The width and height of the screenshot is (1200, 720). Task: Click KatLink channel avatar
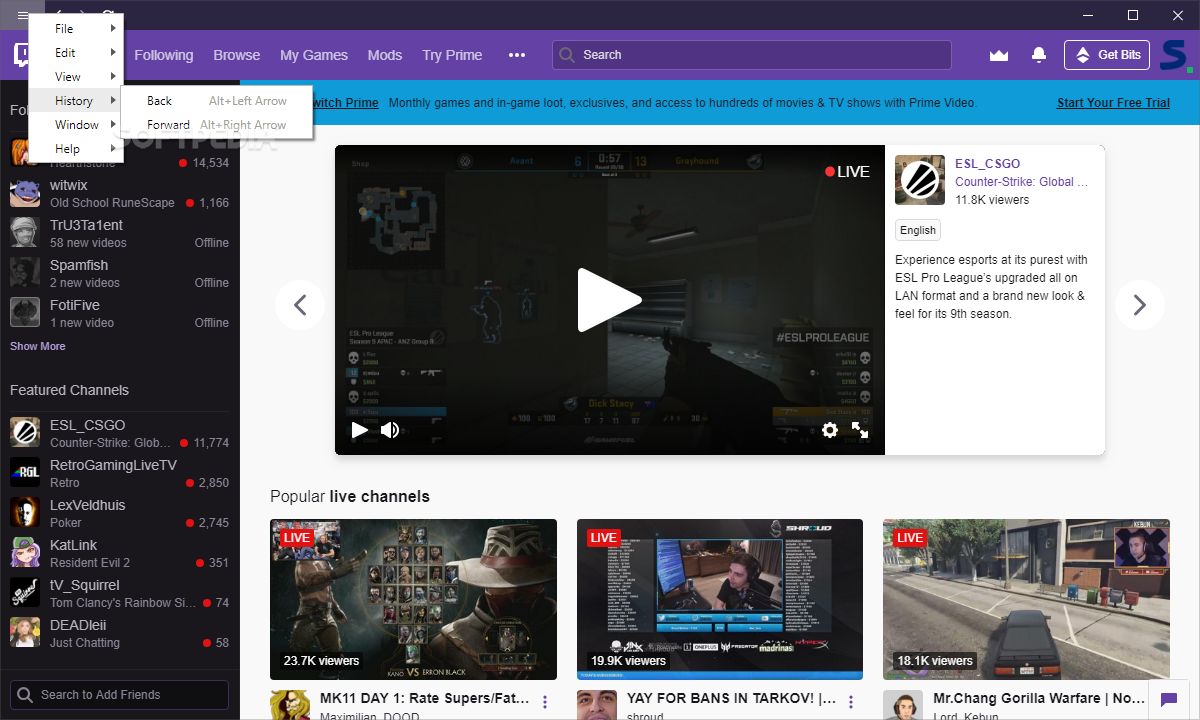click(x=25, y=553)
